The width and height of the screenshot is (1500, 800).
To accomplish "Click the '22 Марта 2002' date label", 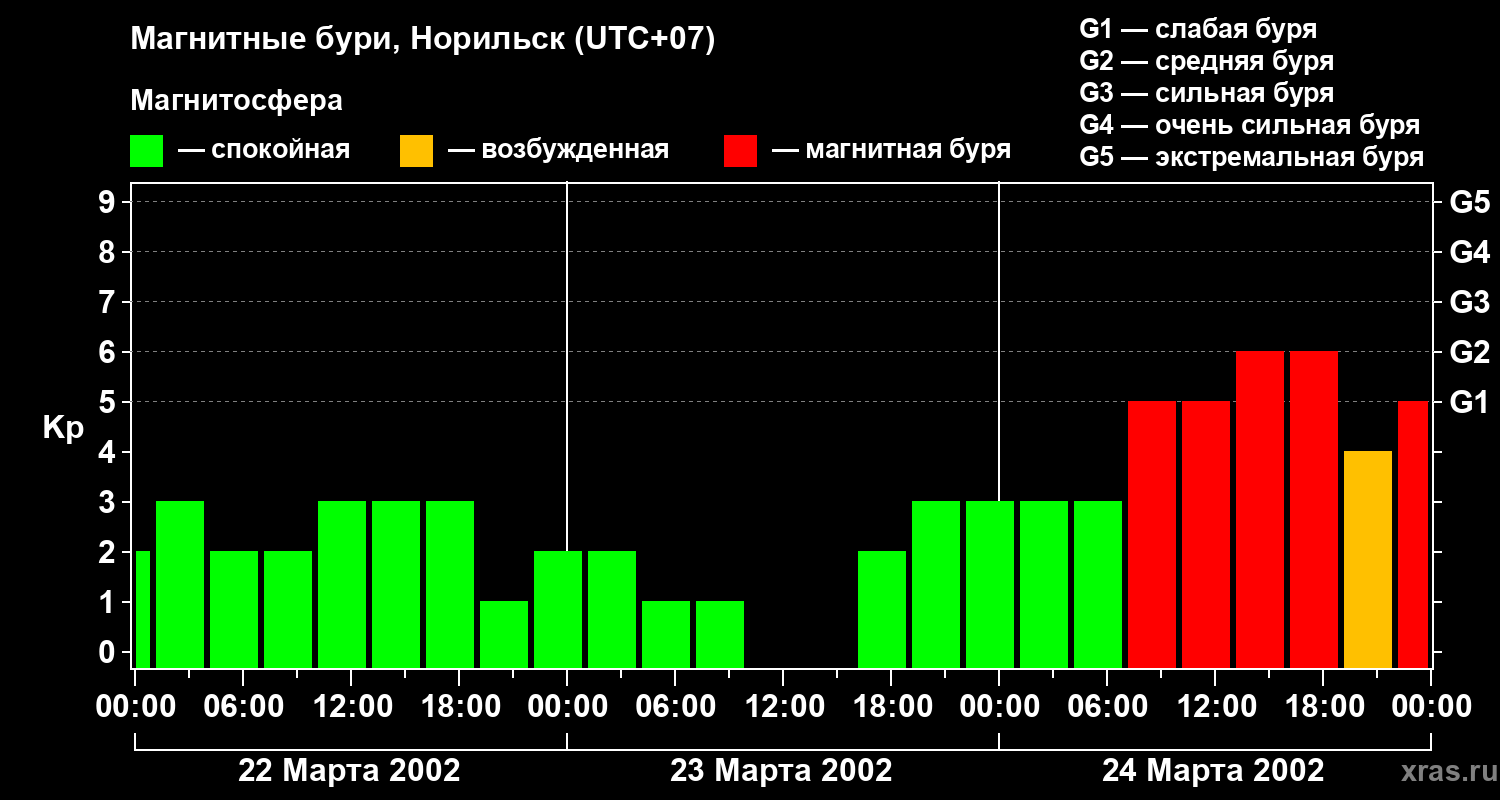I will pos(349,770).
